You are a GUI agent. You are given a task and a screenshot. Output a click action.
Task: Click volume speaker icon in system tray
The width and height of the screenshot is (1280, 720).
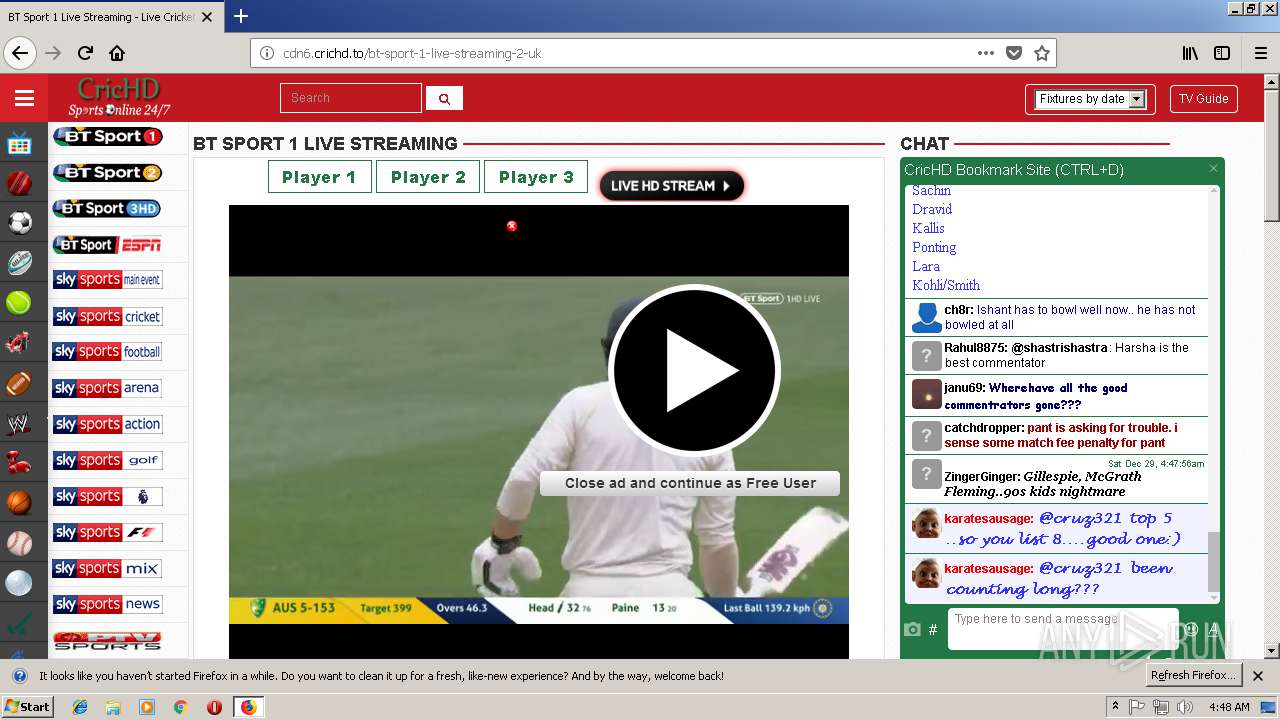1185,707
